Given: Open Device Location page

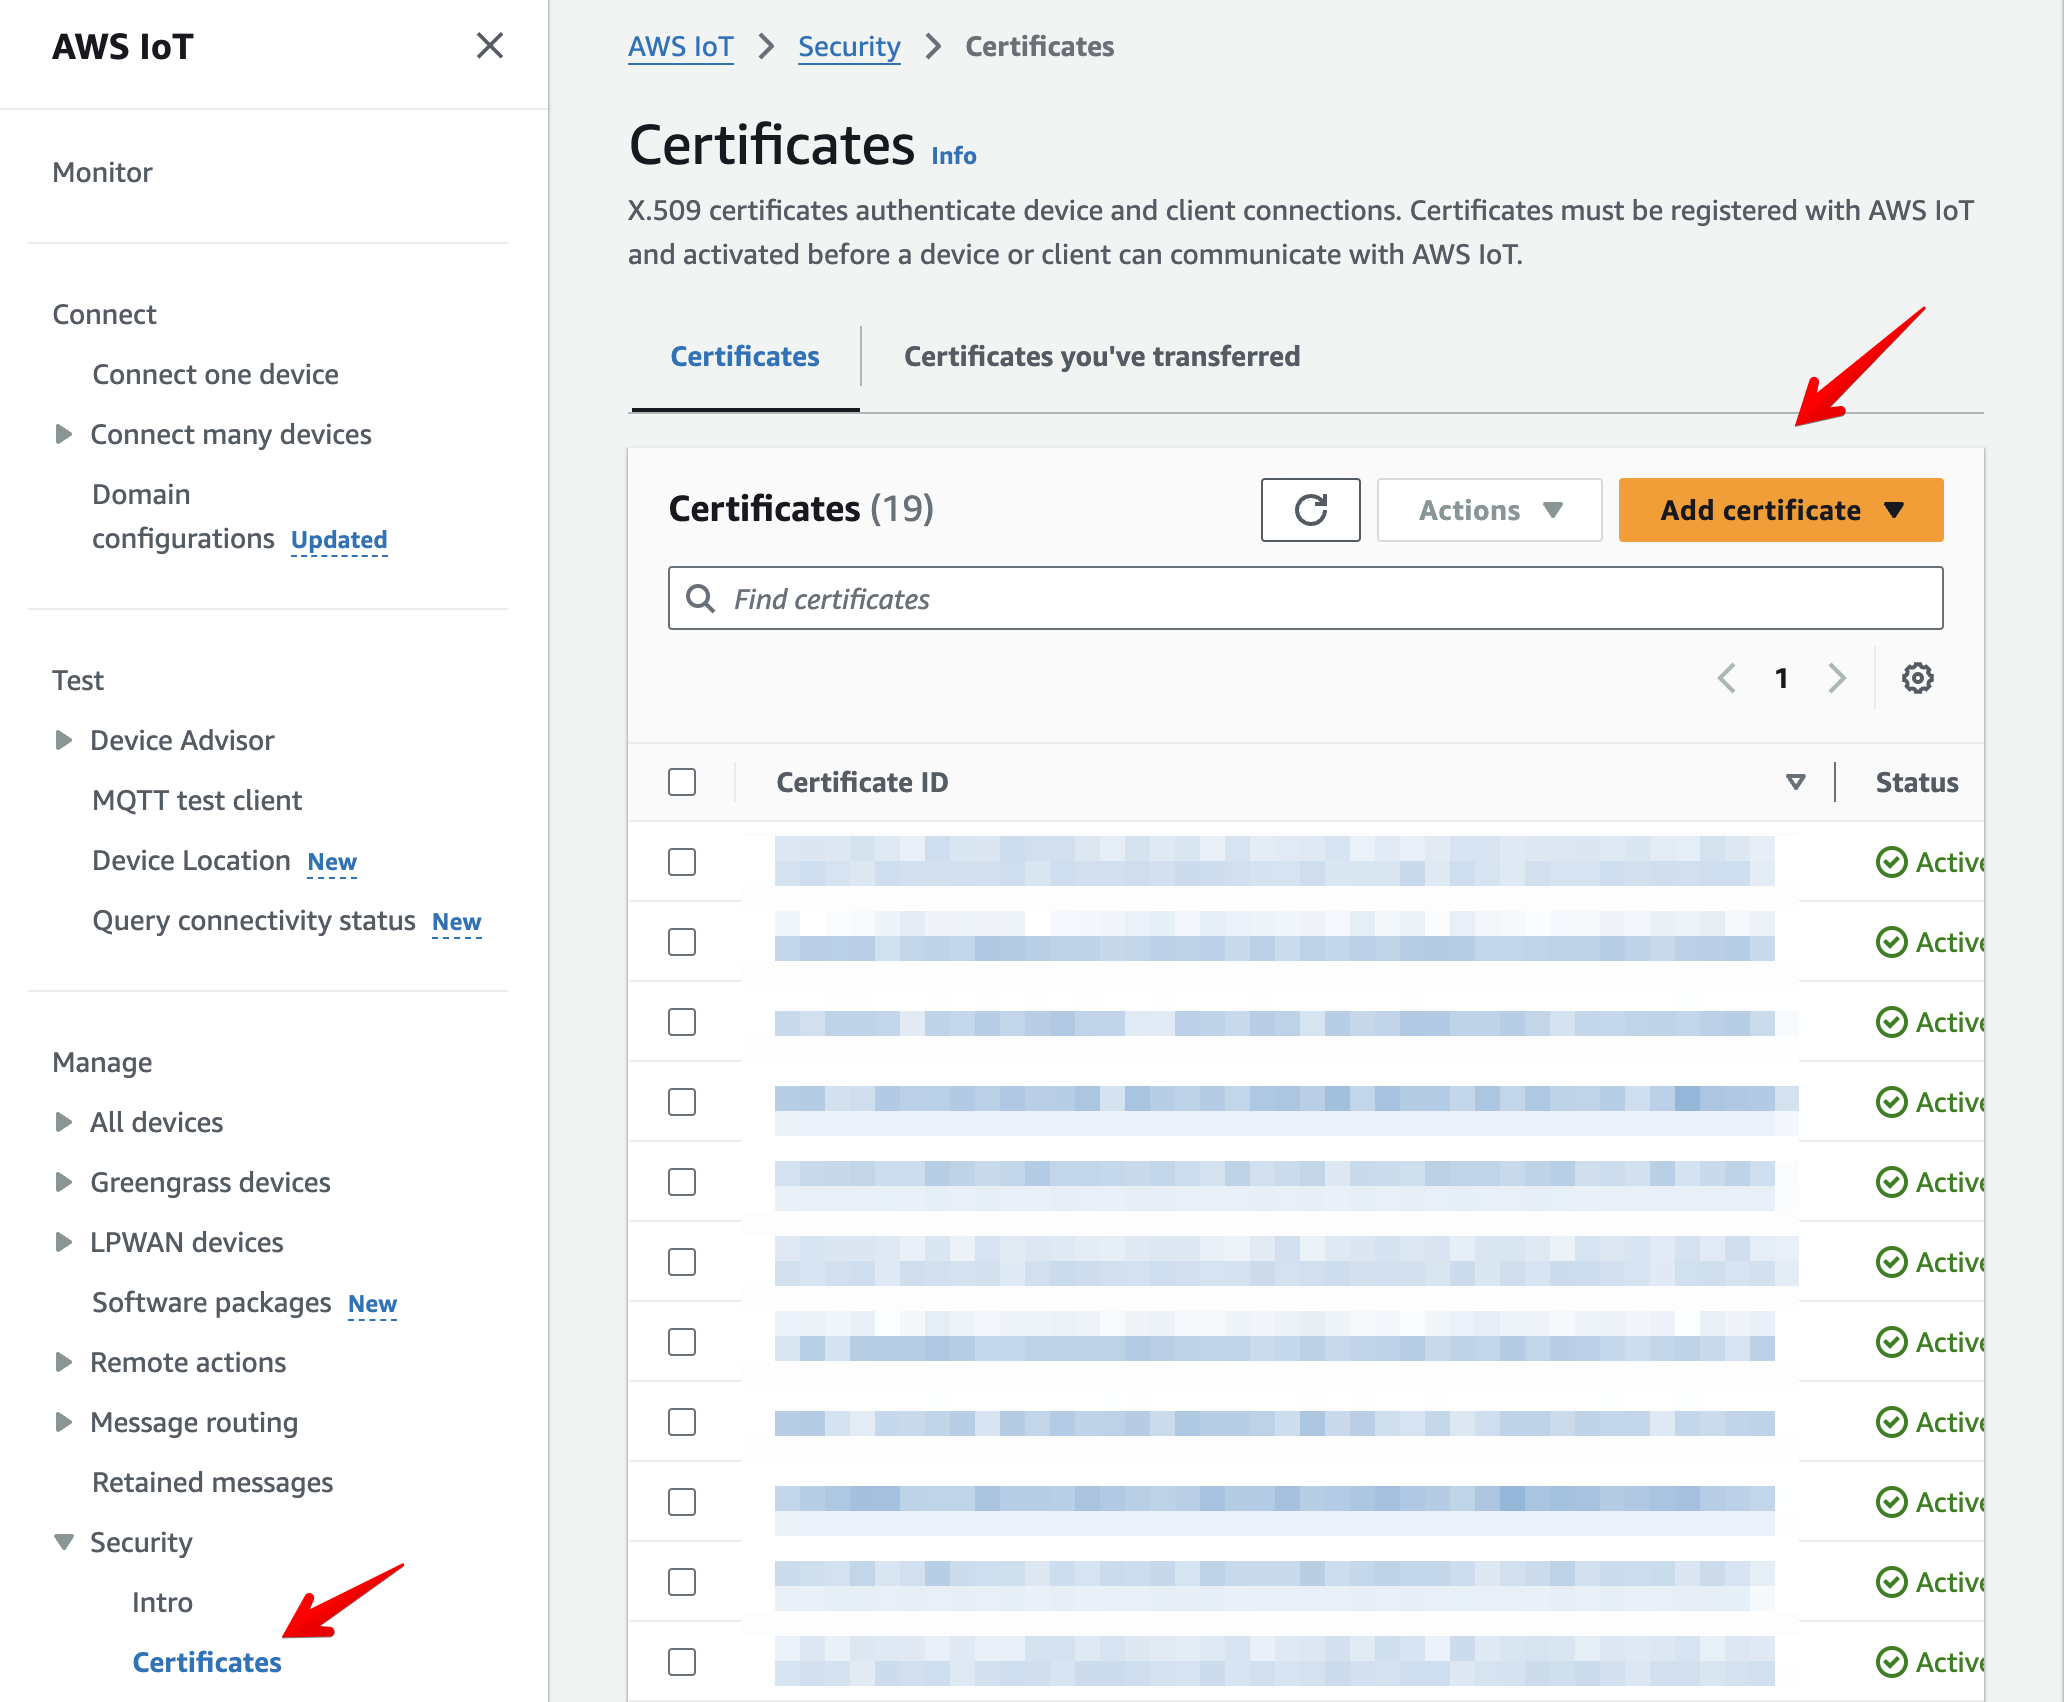Looking at the screenshot, I should tap(191, 860).
